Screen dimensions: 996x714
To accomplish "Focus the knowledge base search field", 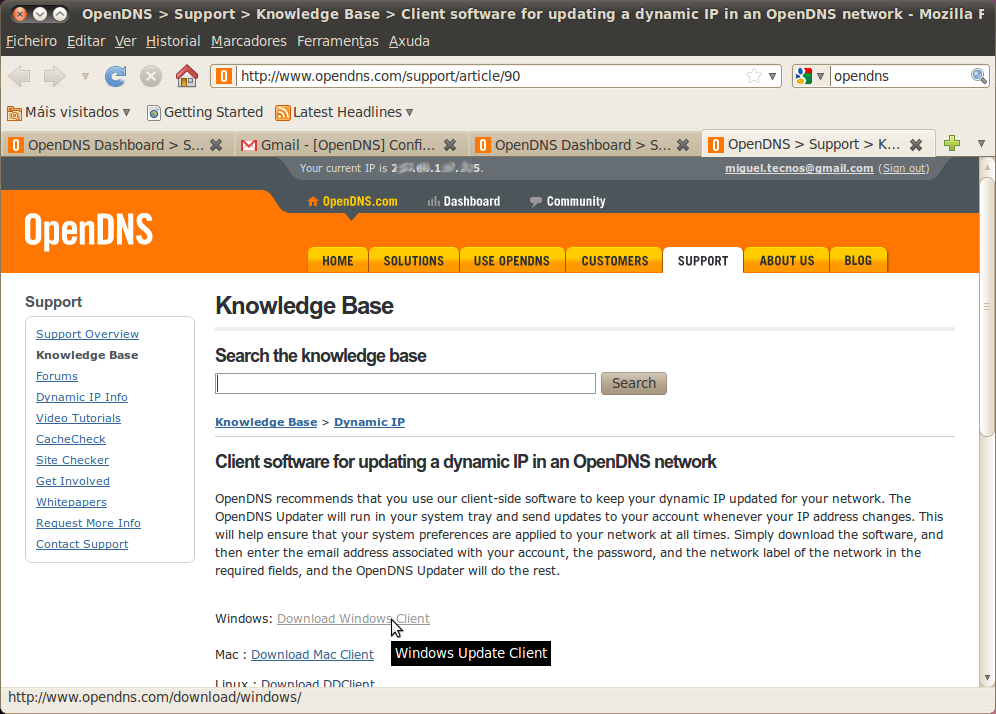I will (x=405, y=383).
